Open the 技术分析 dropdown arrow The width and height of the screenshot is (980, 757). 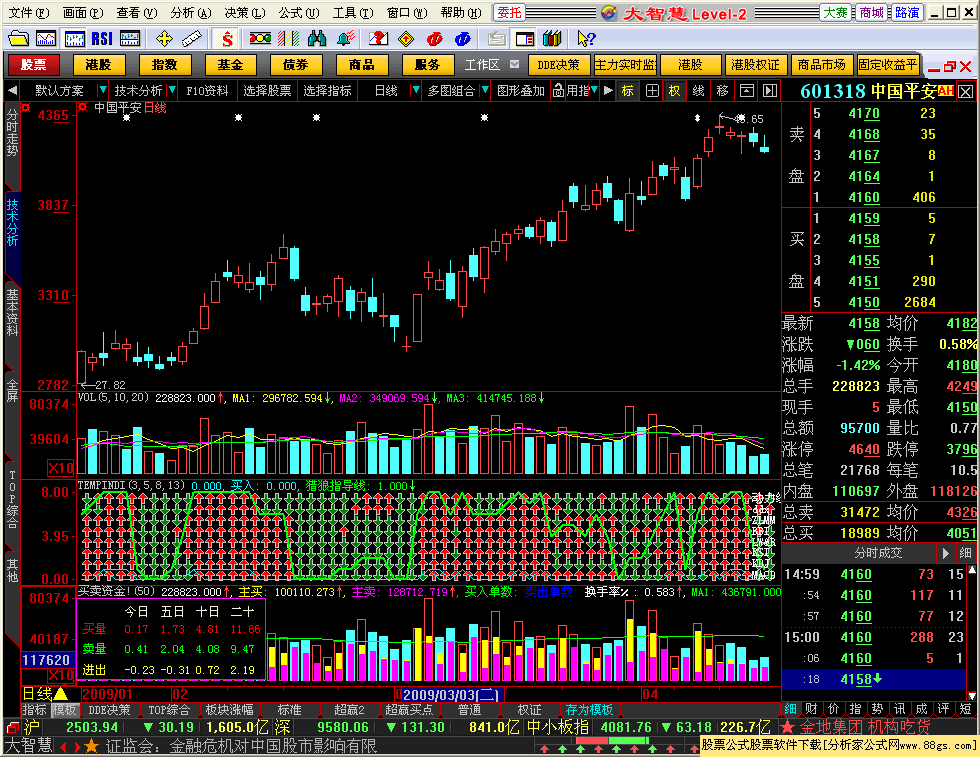click(172, 91)
